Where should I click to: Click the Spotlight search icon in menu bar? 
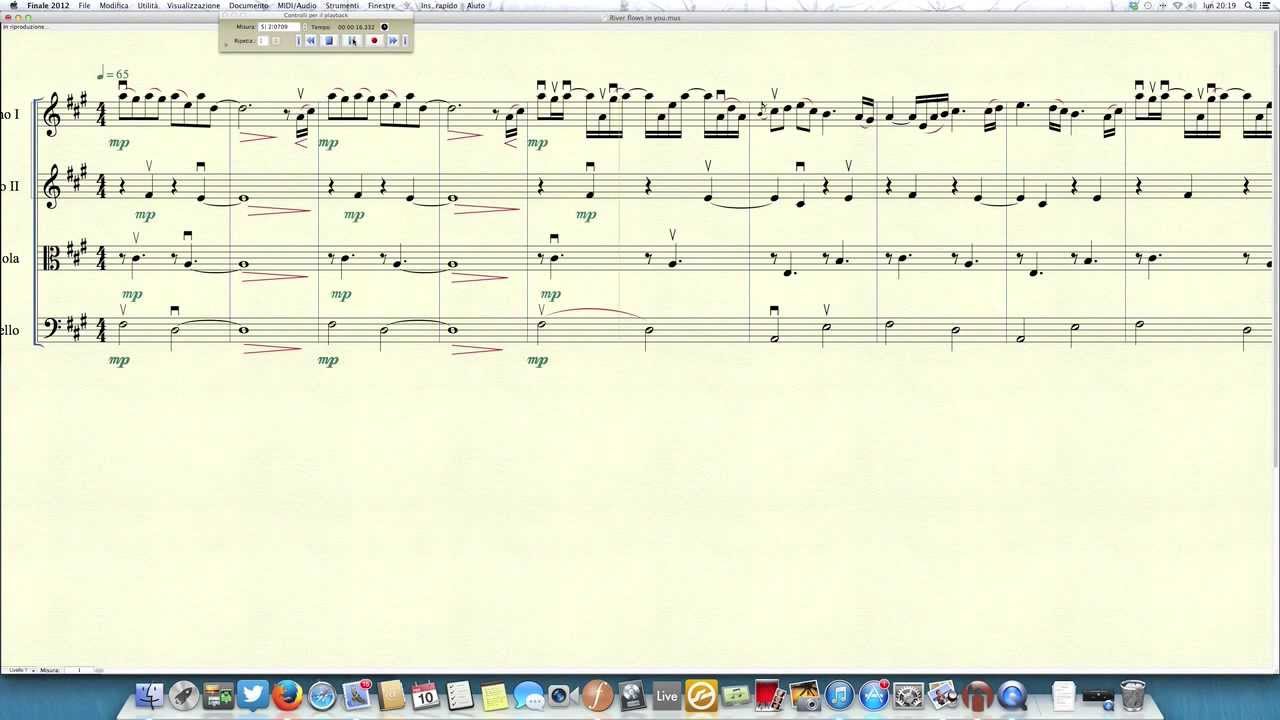[1250, 5]
